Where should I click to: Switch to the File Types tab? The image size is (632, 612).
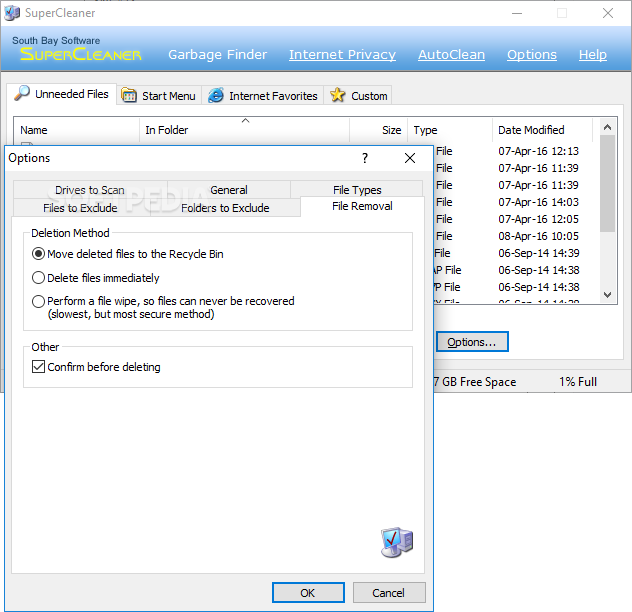(357, 190)
